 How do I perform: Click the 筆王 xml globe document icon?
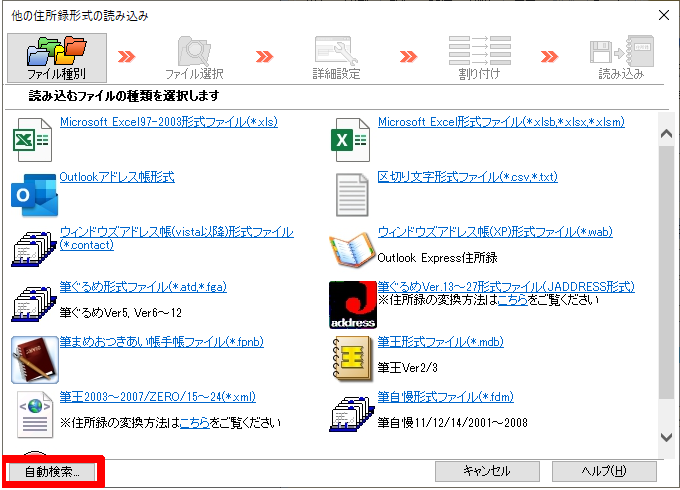[x=35, y=414]
